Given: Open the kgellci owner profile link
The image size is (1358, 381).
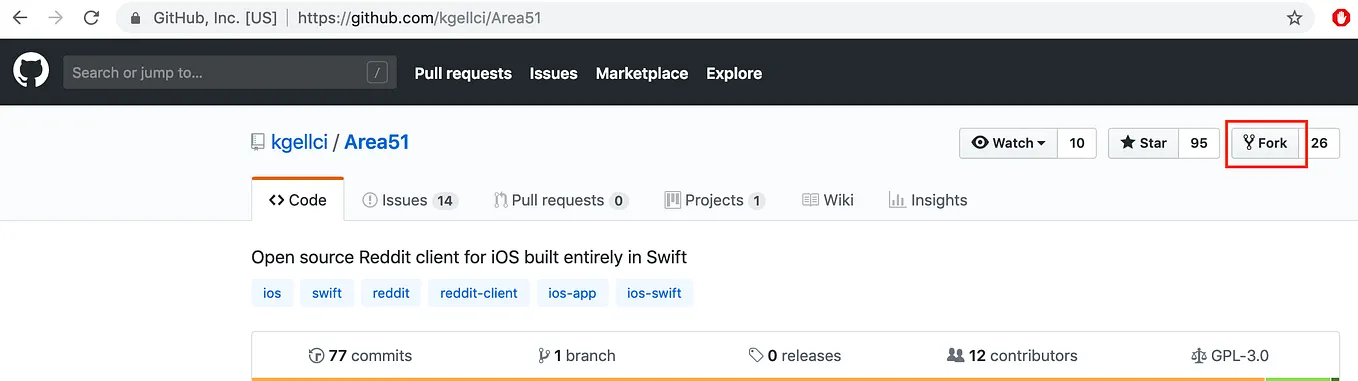Looking at the screenshot, I should tap(299, 142).
